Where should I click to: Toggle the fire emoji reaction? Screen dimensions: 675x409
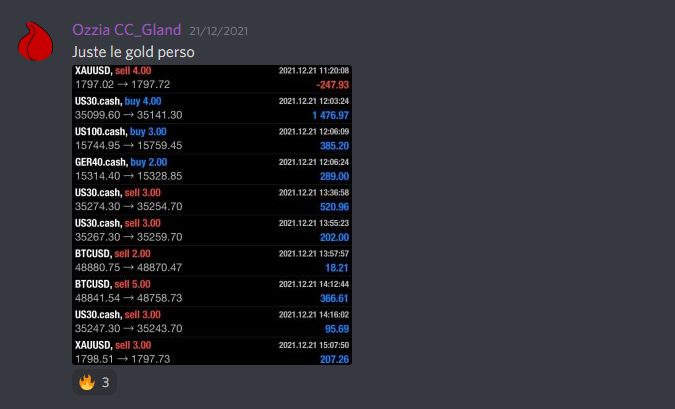pos(94,382)
